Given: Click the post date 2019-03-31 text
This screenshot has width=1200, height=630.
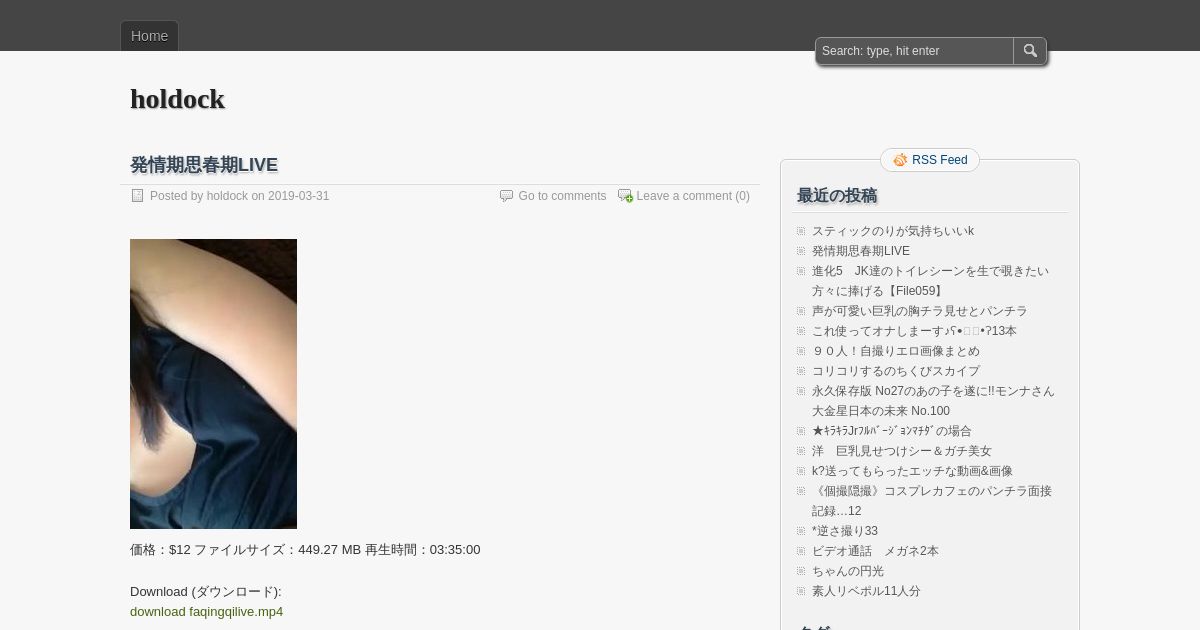Looking at the screenshot, I should click(x=298, y=196).
